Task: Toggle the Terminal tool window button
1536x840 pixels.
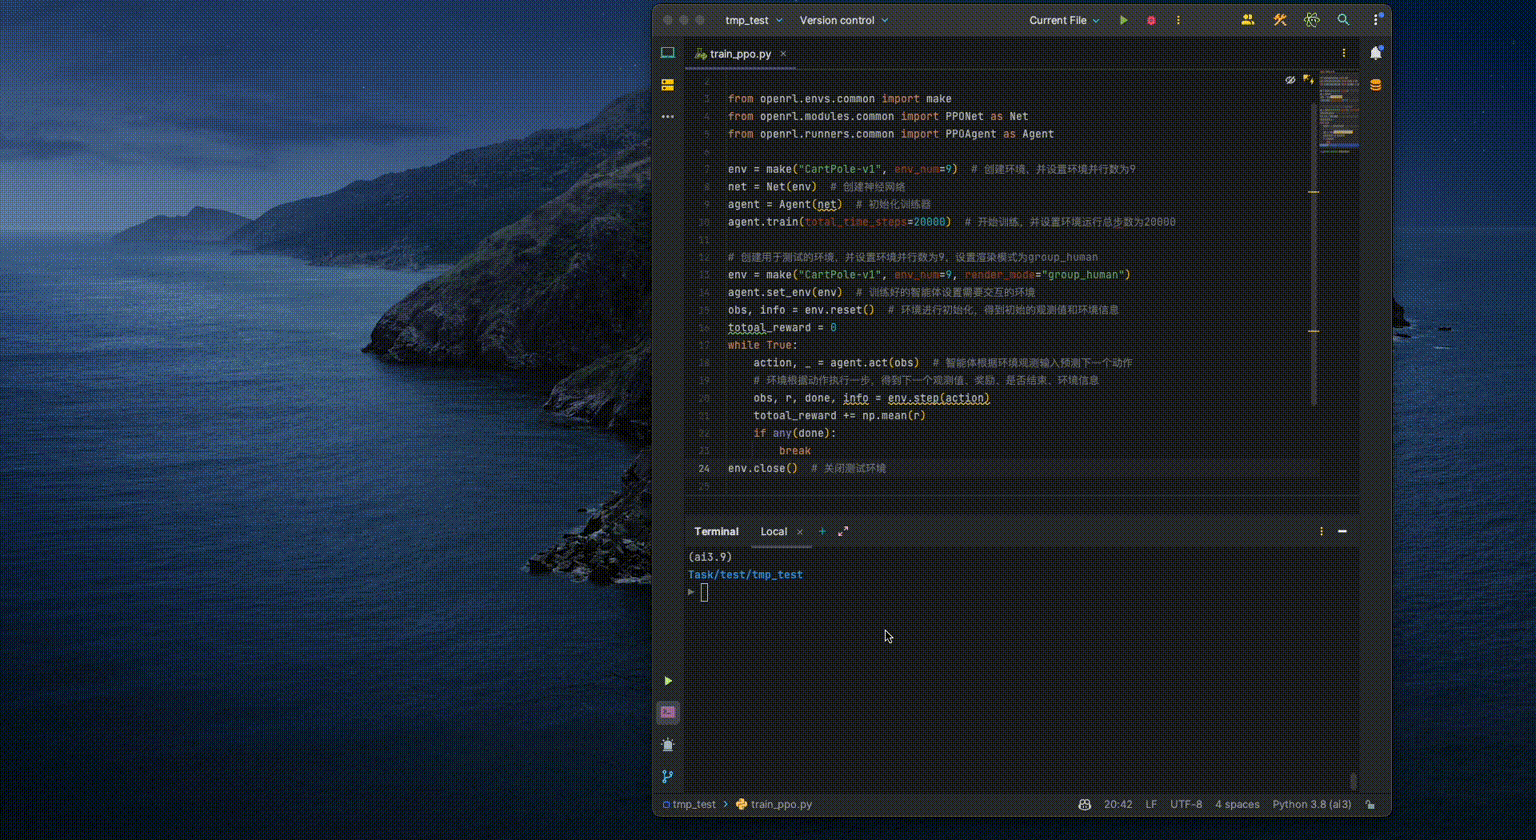Action: click(667, 712)
